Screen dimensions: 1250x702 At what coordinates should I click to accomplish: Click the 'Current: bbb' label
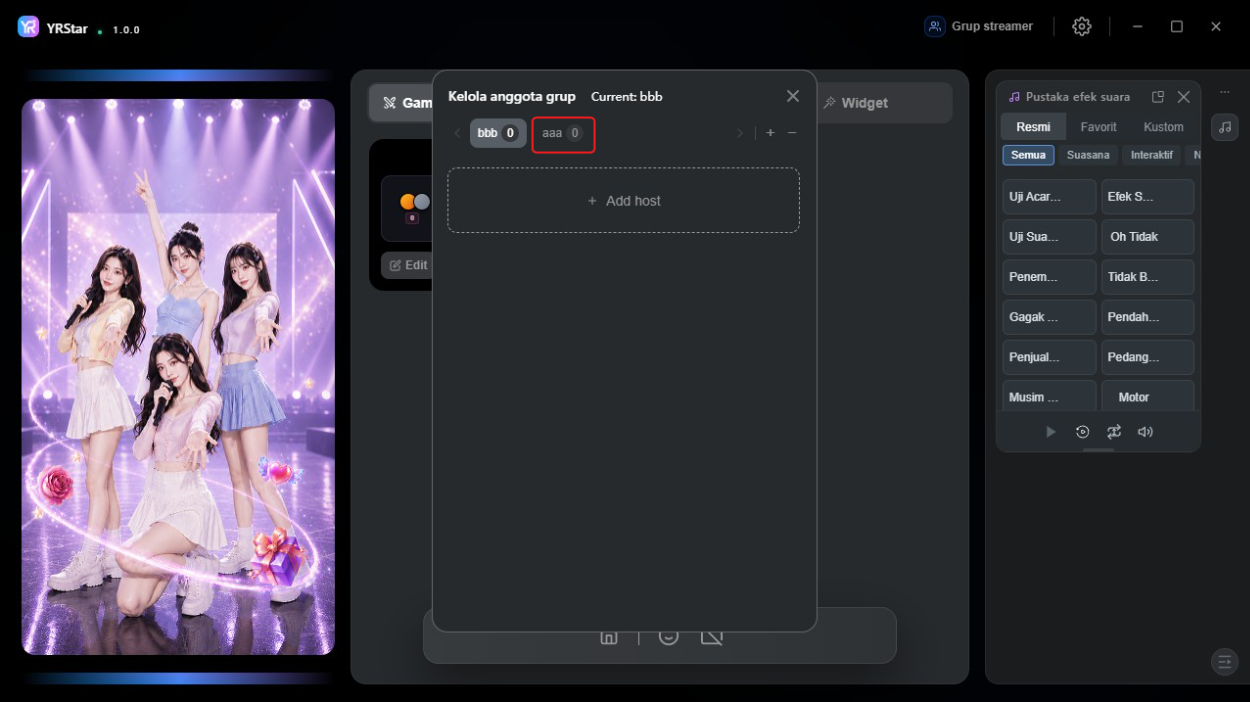(627, 97)
